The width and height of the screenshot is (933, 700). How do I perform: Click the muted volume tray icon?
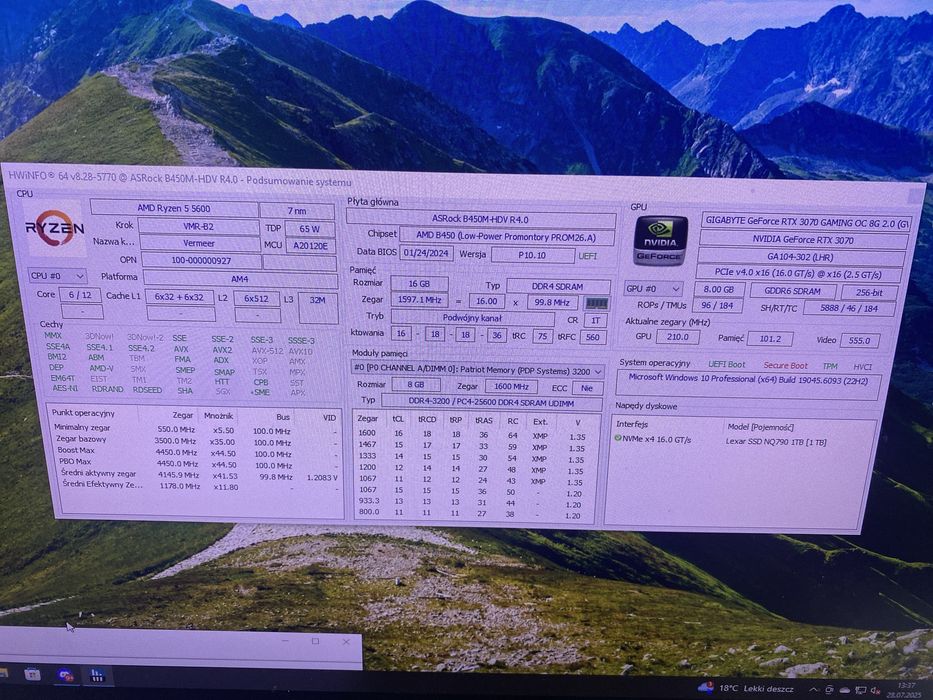point(875,690)
